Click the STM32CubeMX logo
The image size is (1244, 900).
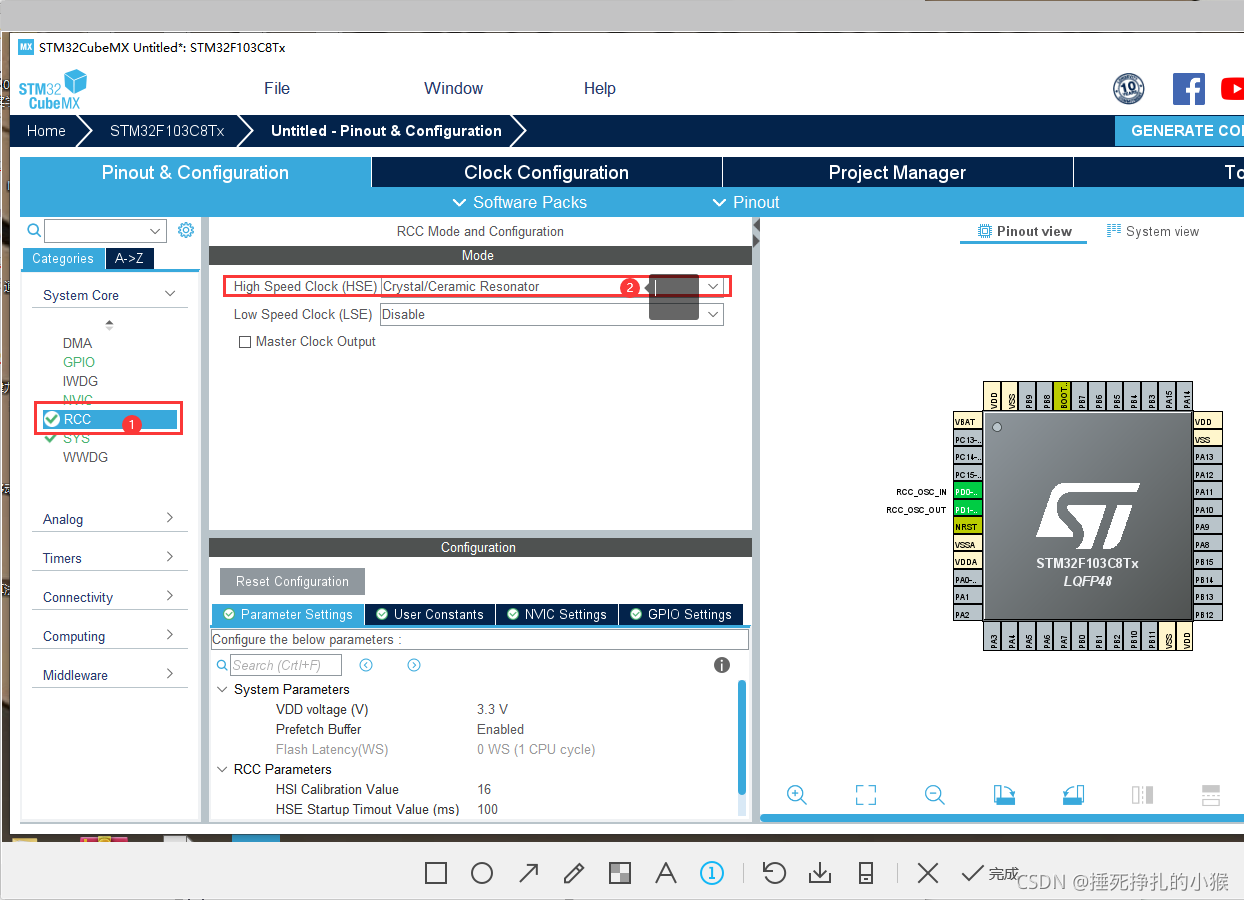pos(53,89)
